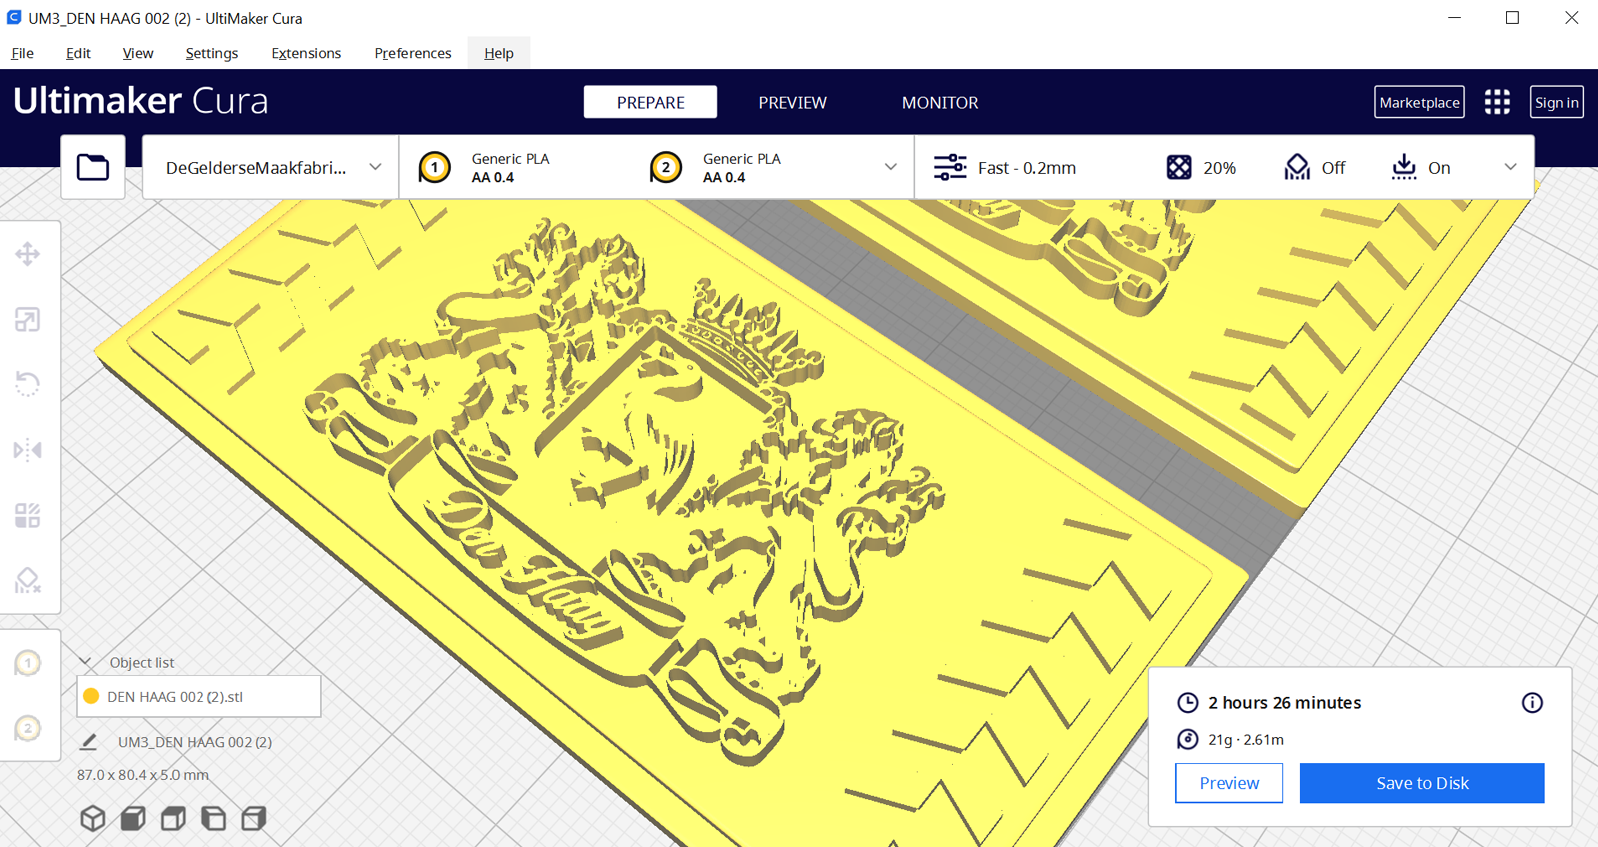Open the Settings menu
This screenshot has height=847, width=1598.
(212, 53)
